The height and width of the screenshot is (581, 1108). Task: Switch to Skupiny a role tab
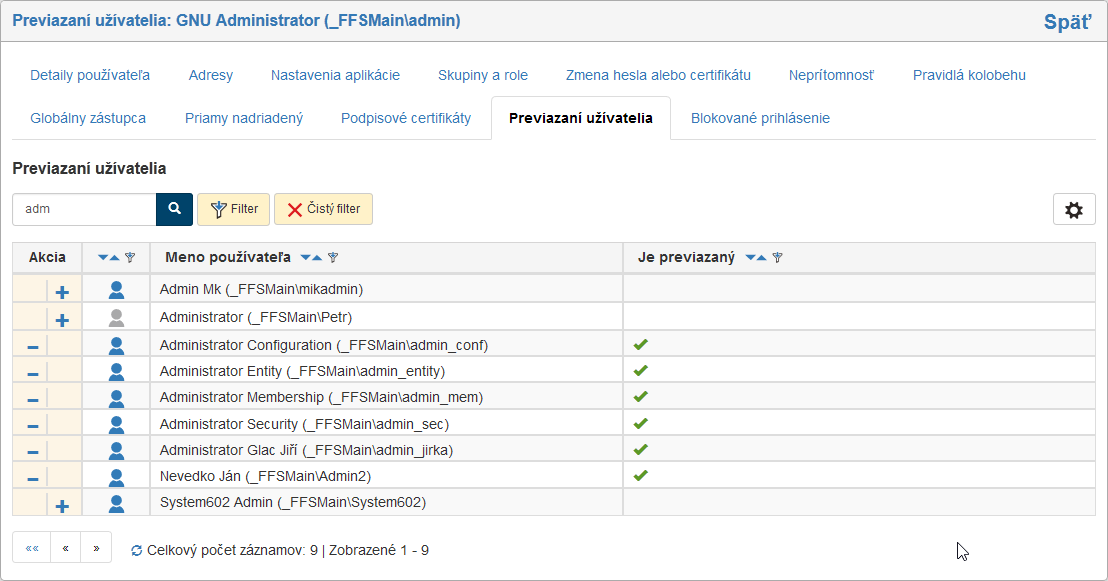point(482,75)
